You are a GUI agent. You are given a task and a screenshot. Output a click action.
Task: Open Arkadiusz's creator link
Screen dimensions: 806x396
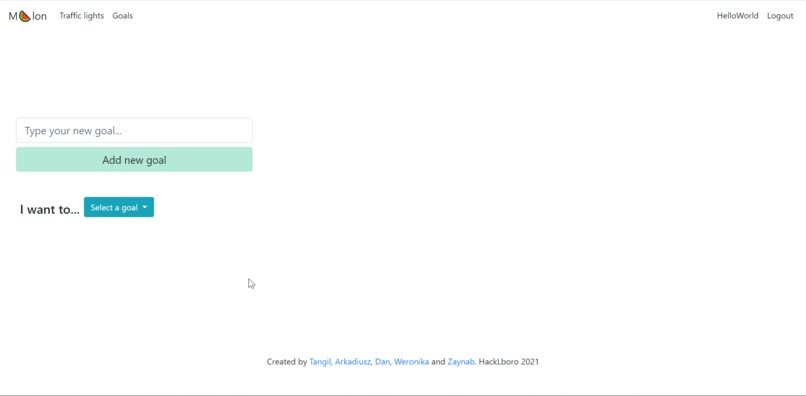coord(353,362)
